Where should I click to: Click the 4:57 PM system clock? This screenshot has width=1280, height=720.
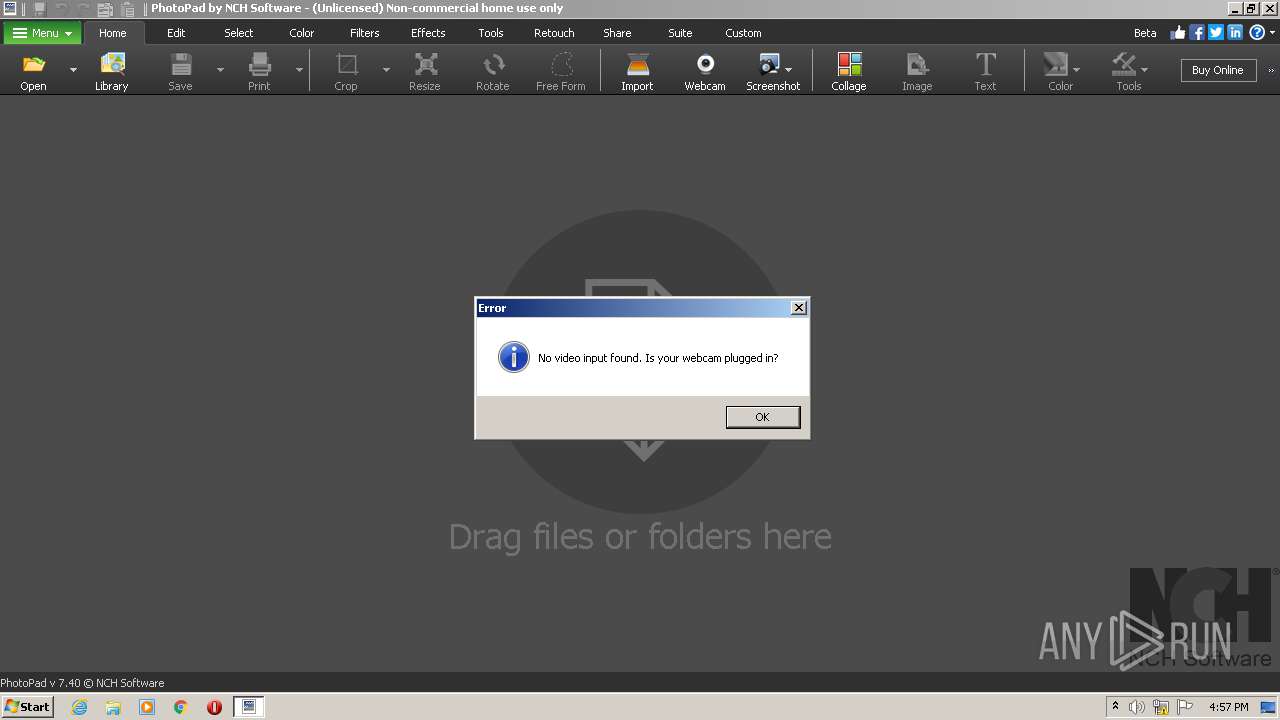[x=1229, y=707]
